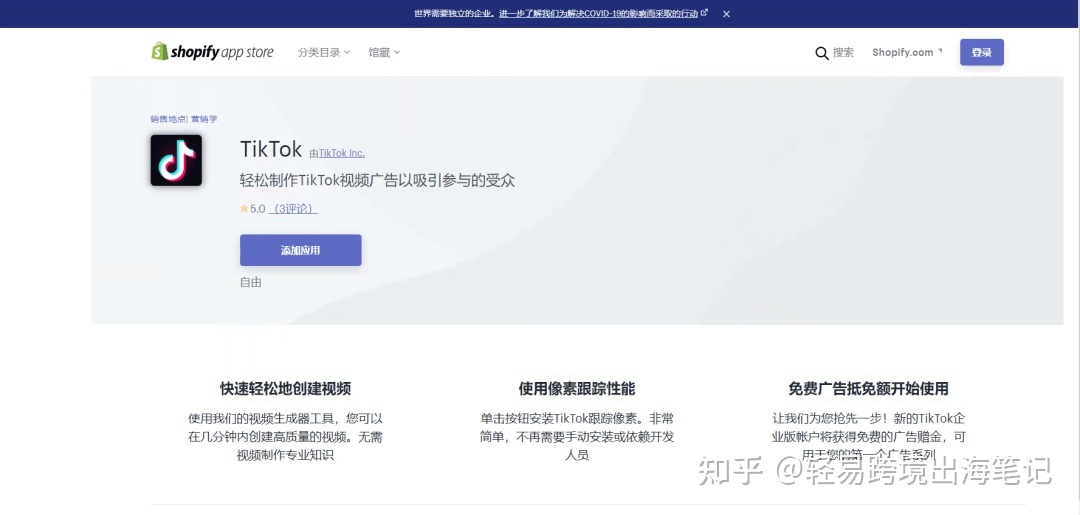This screenshot has width=1080, height=515.
Task: Open the 营销学 category breadcrumb
Action: (204, 119)
